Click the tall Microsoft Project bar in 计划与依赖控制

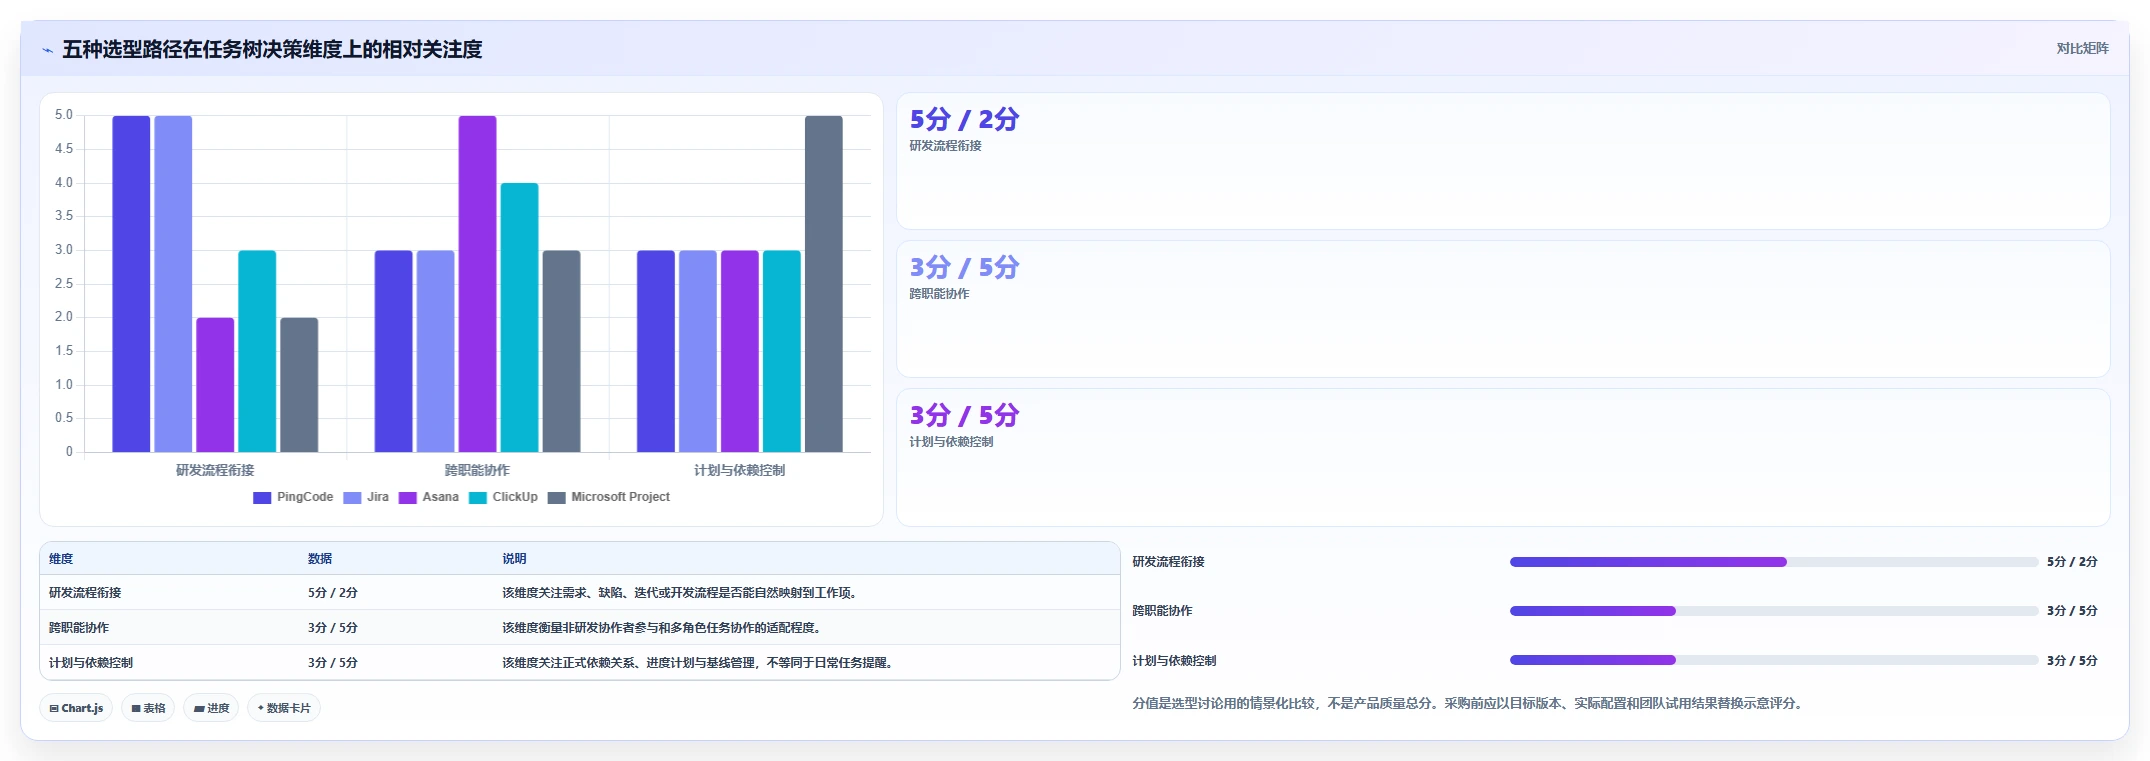(823, 284)
